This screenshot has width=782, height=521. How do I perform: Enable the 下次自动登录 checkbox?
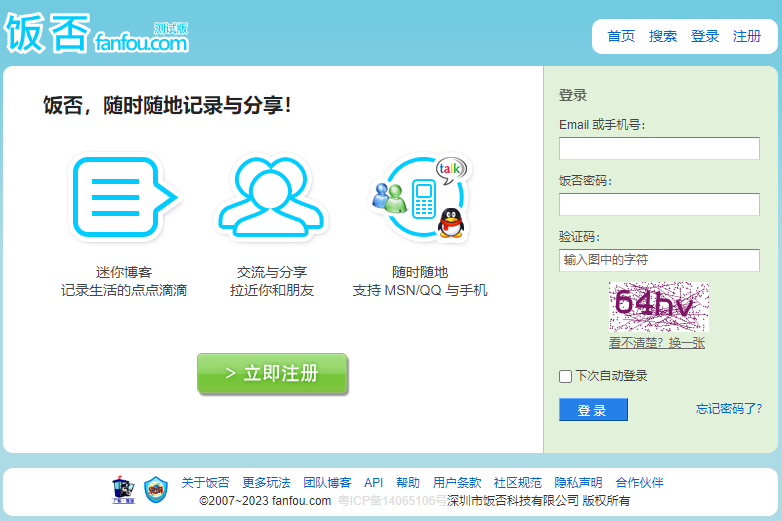[x=566, y=377]
